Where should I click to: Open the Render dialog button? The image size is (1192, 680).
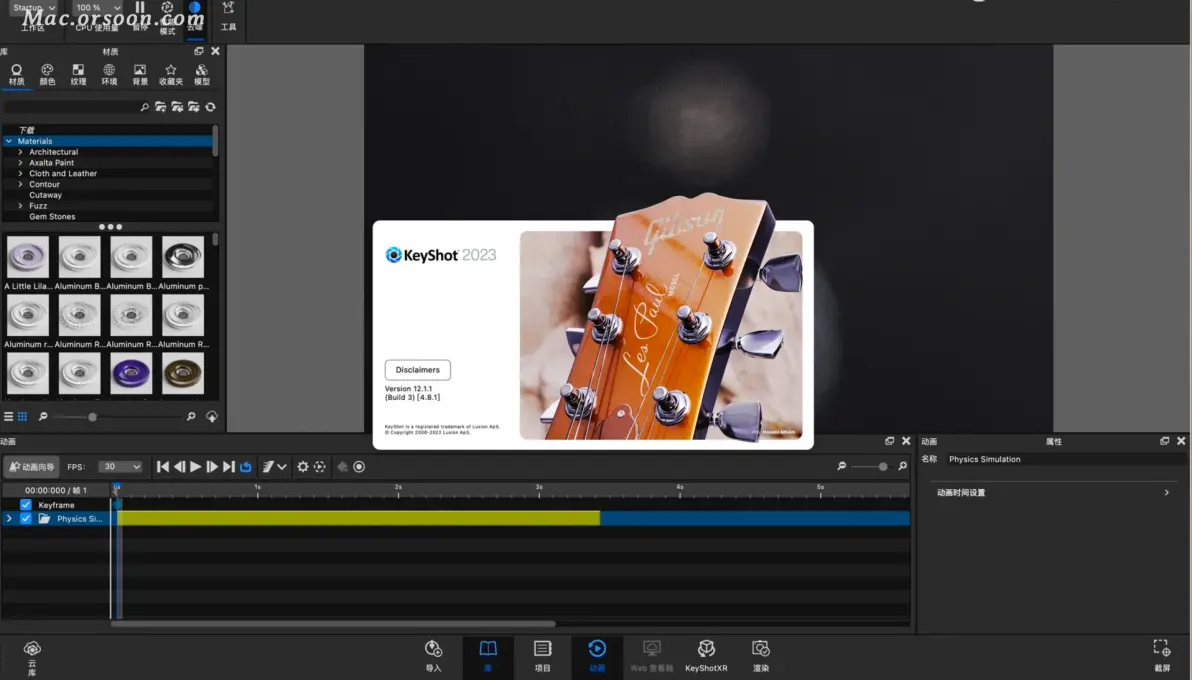[x=761, y=656]
